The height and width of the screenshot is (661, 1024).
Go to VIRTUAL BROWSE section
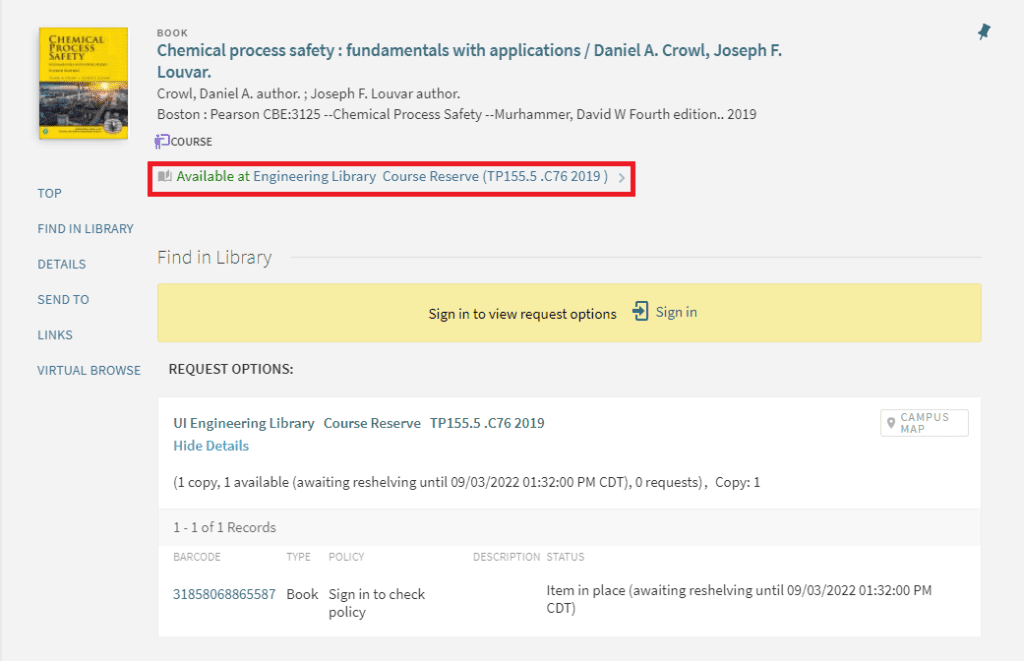click(x=89, y=370)
